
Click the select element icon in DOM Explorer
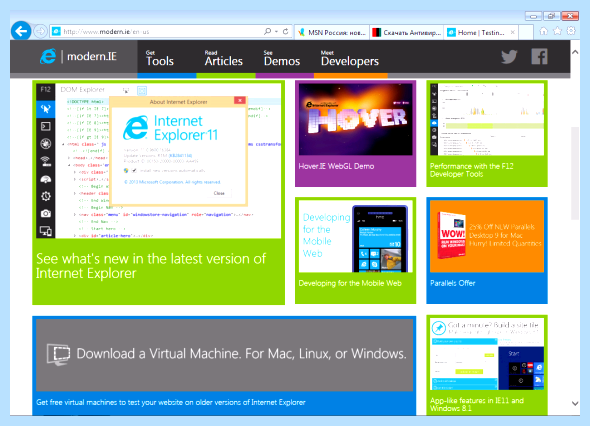pos(126,90)
